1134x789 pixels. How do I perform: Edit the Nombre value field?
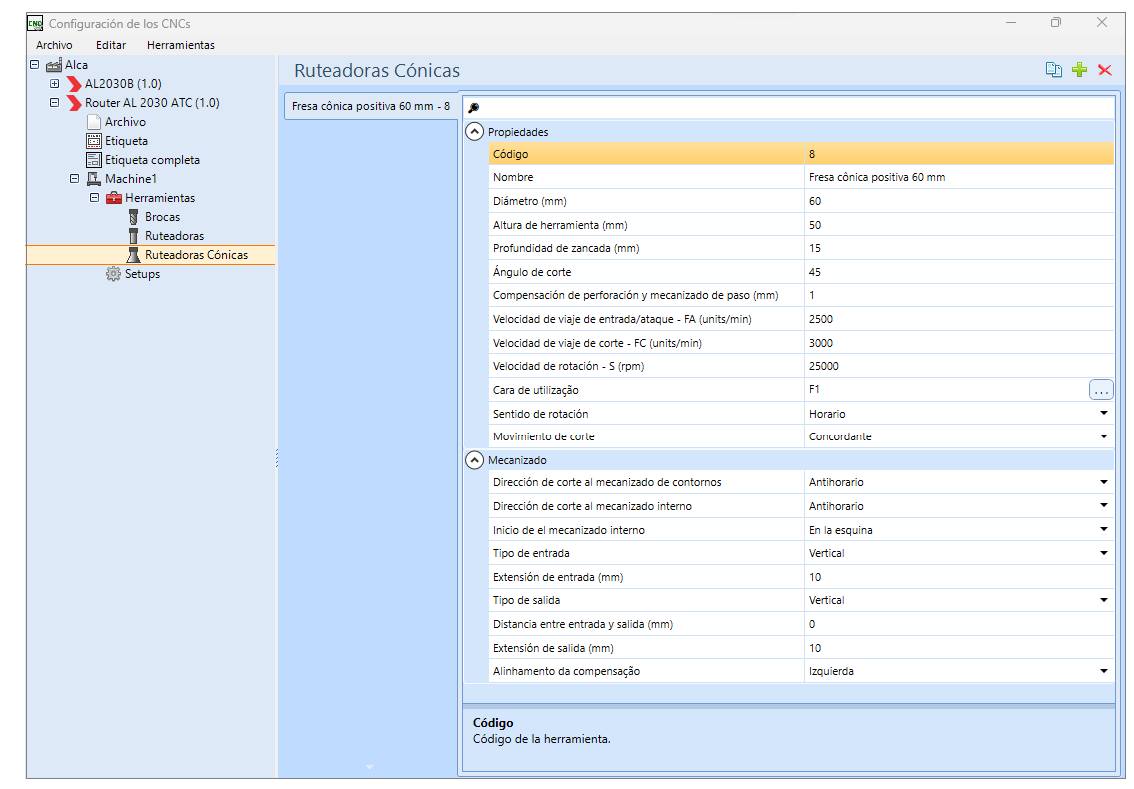coord(959,177)
